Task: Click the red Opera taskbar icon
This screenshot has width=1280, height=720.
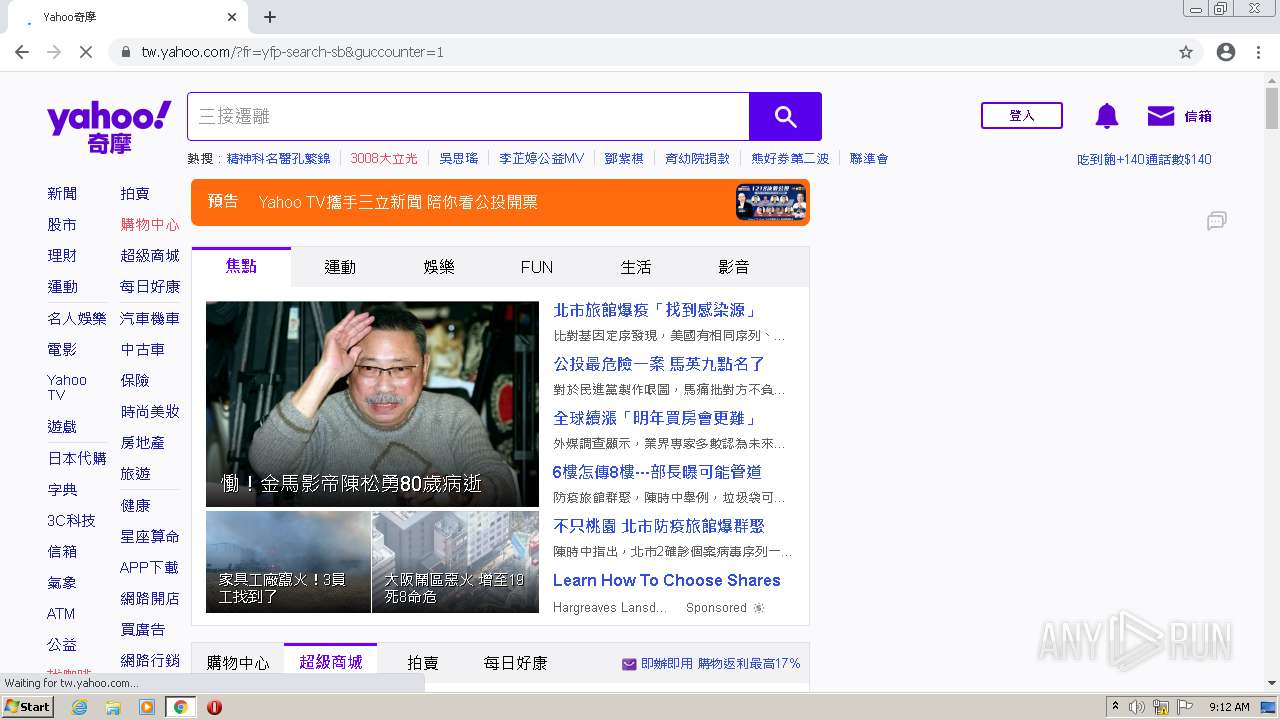Action: pos(214,707)
